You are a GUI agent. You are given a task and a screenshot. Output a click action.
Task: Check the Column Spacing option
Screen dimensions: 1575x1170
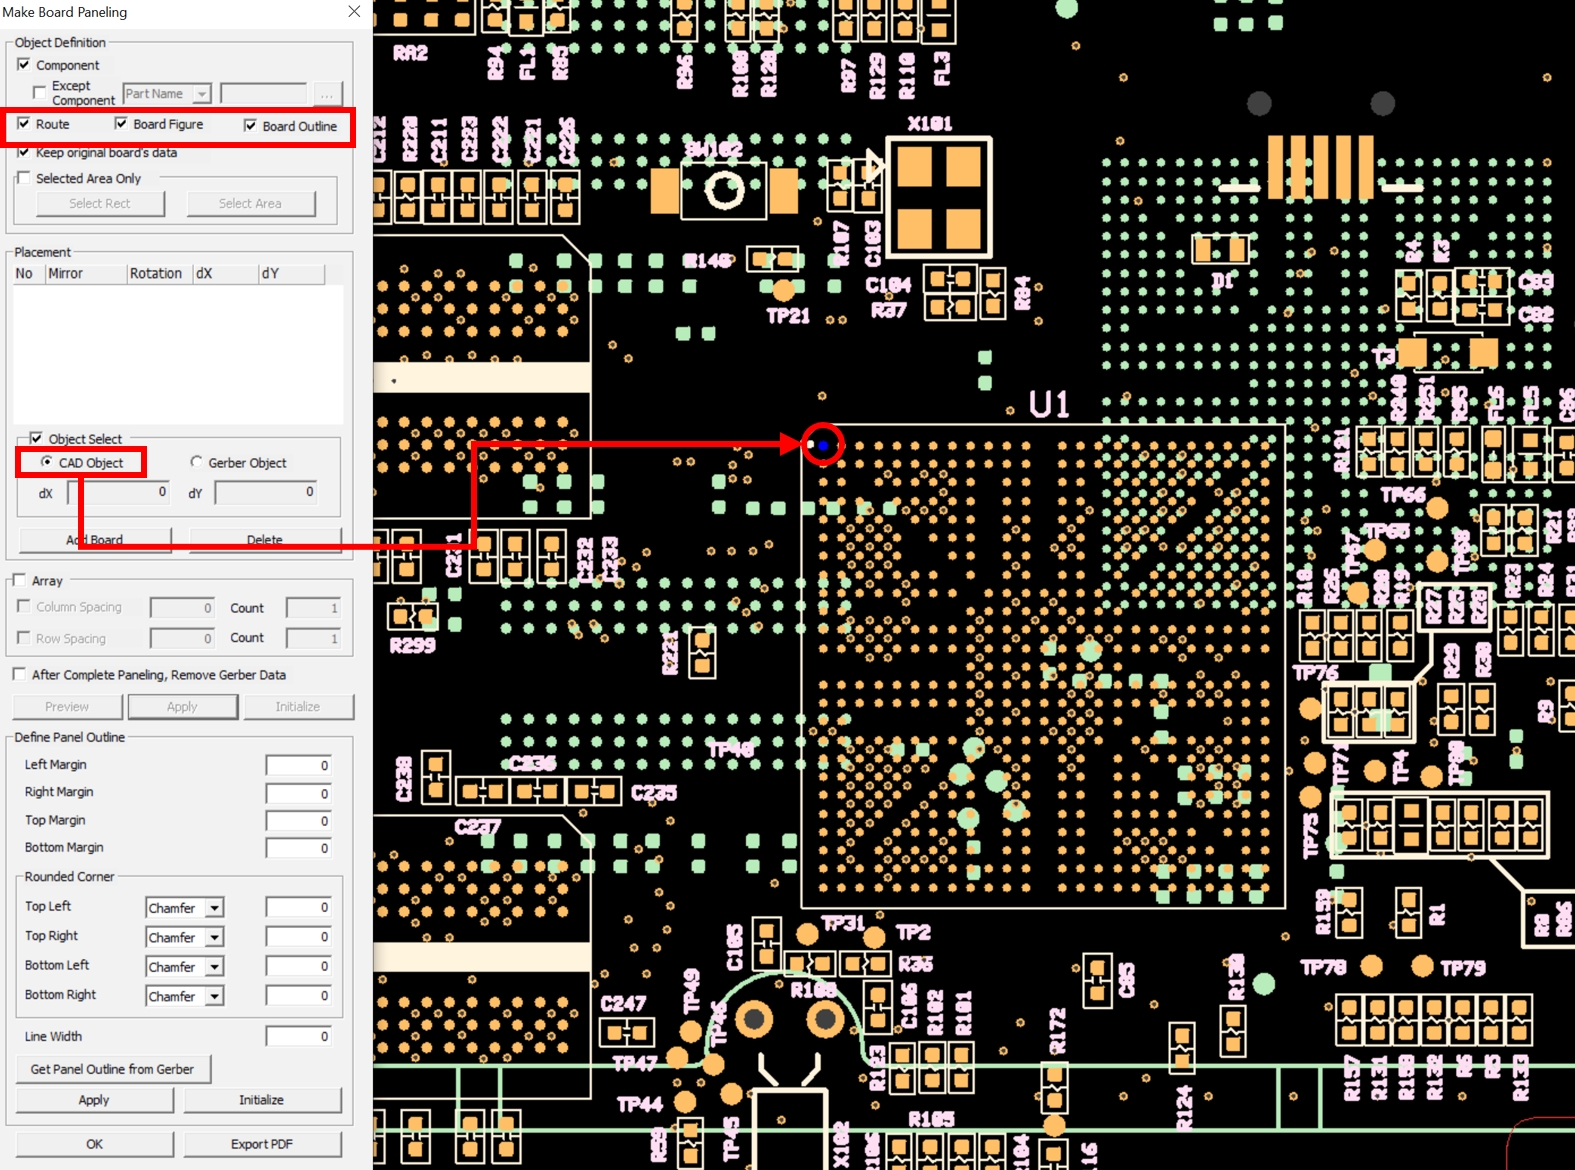click(x=24, y=606)
